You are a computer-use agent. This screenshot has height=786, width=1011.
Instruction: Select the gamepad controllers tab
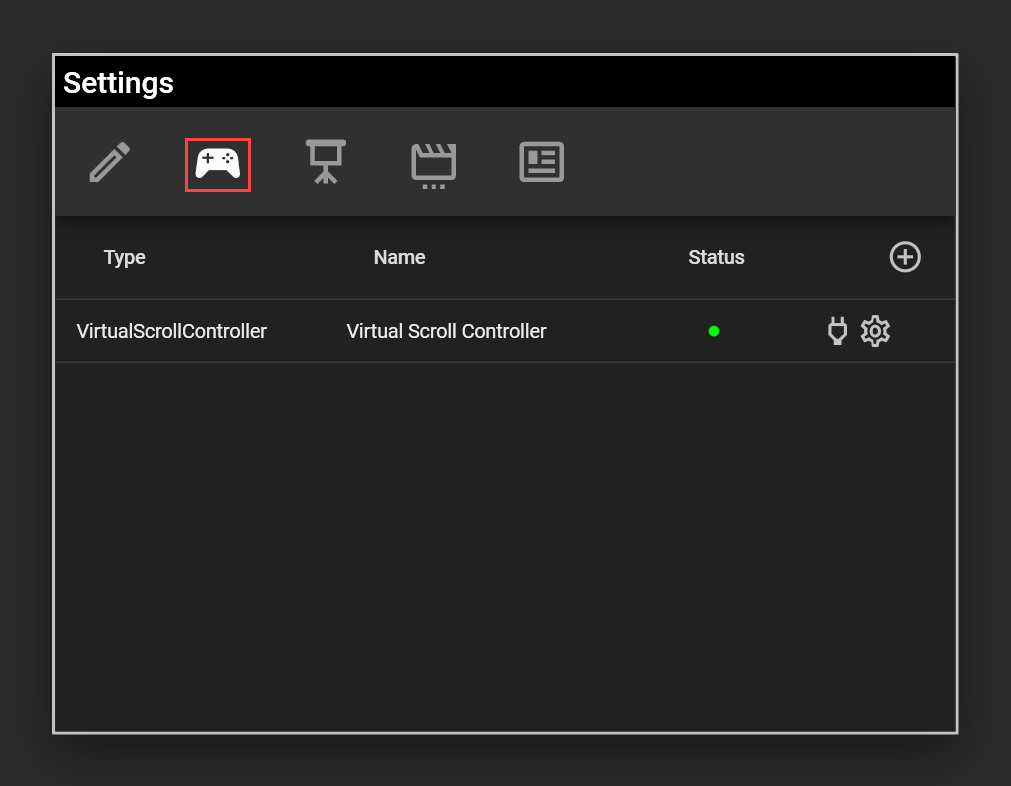217,164
